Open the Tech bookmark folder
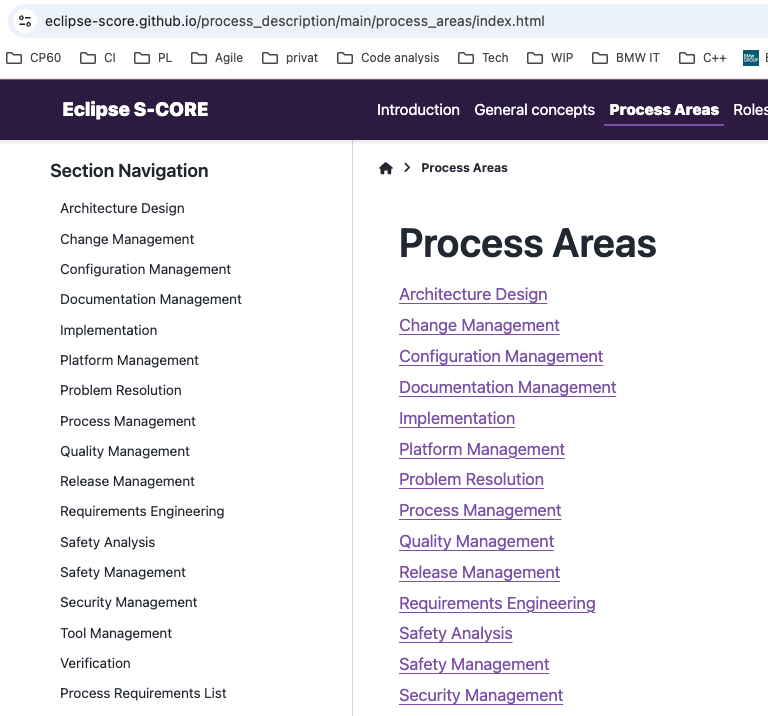 [483, 58]
